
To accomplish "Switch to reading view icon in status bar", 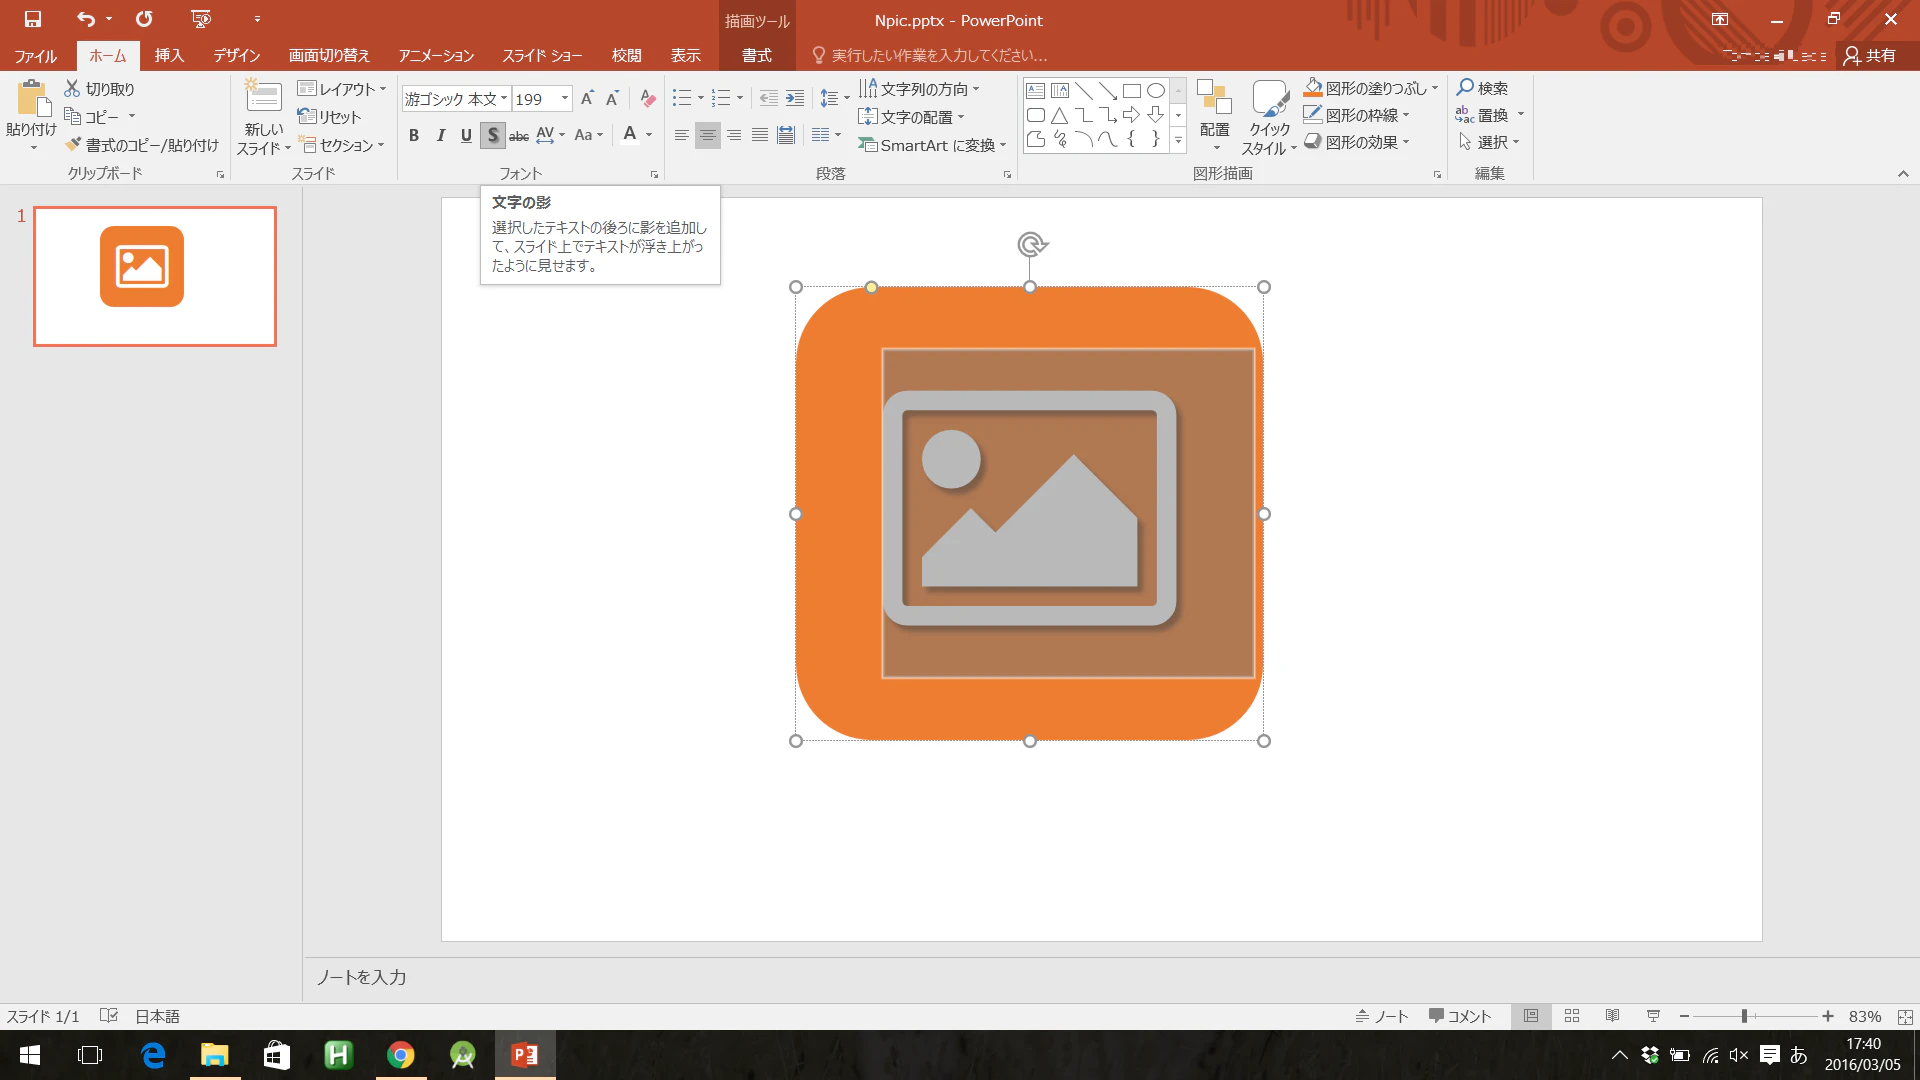I will tap(1612, 1016).
